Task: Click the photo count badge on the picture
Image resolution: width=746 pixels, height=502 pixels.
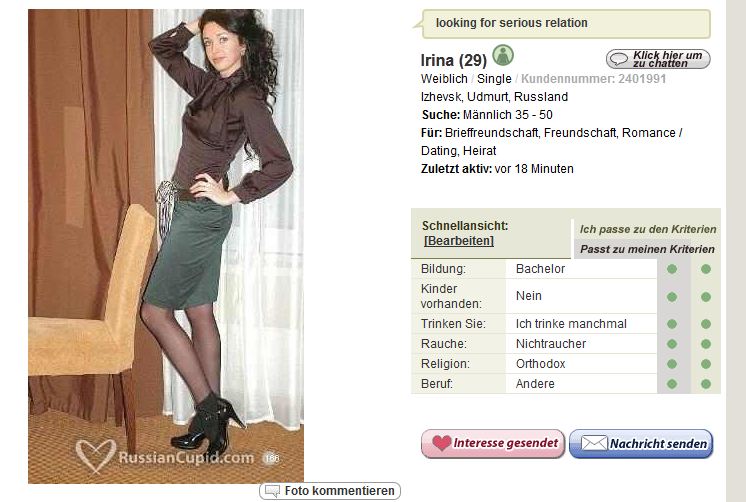Action: [271, 458]
